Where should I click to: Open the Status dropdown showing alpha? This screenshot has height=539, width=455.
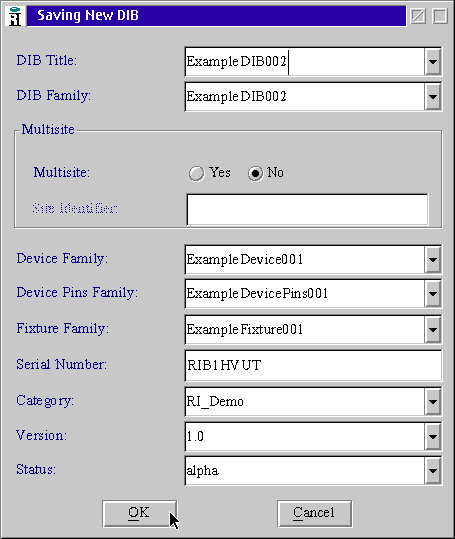point(433,471)
